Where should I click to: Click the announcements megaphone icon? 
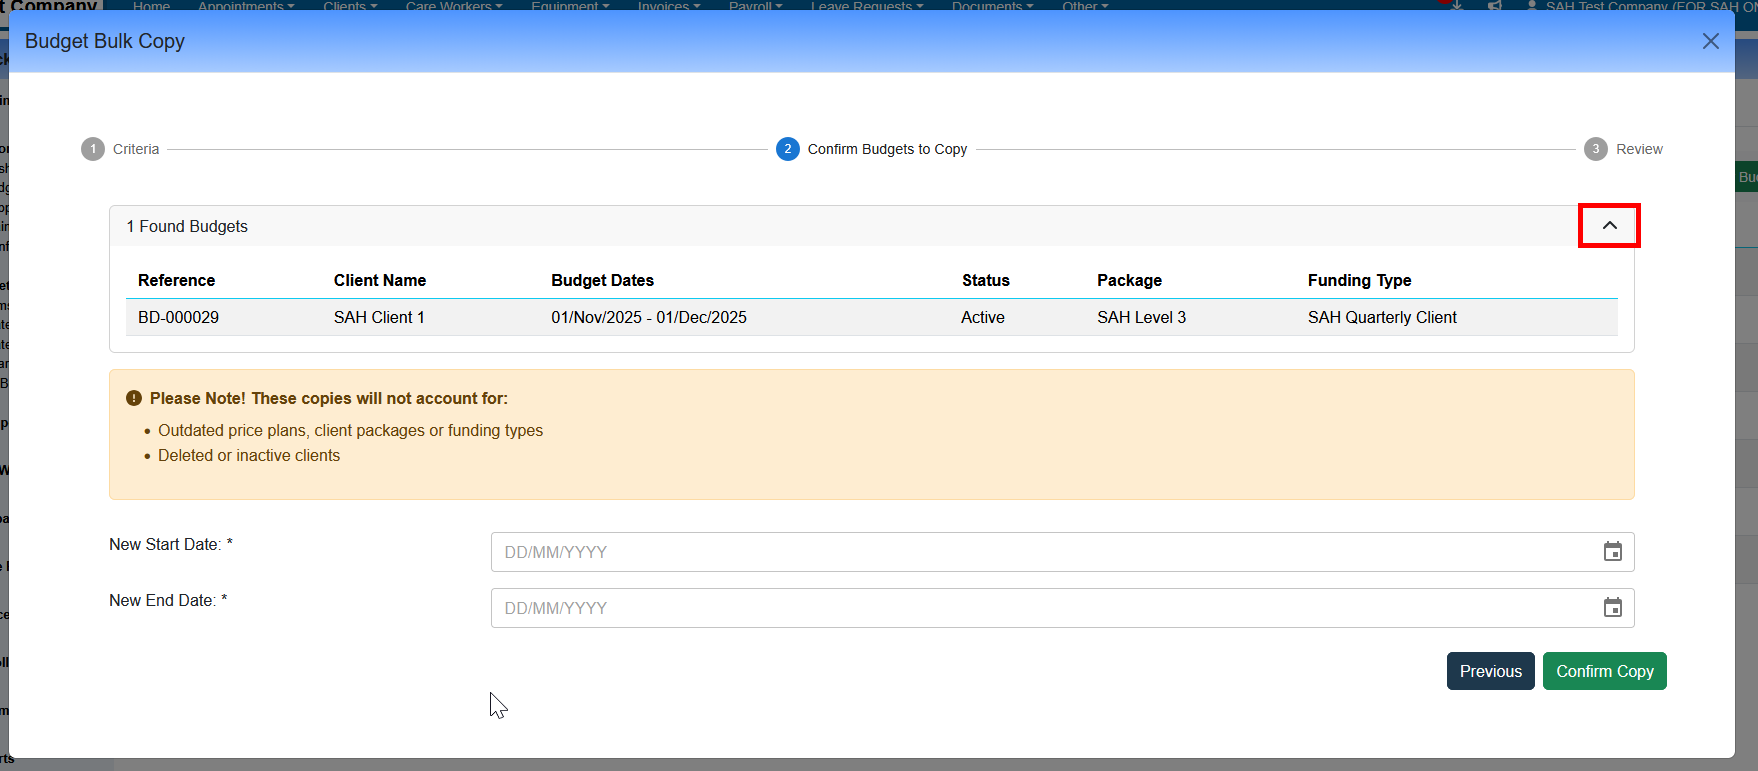1494,6
